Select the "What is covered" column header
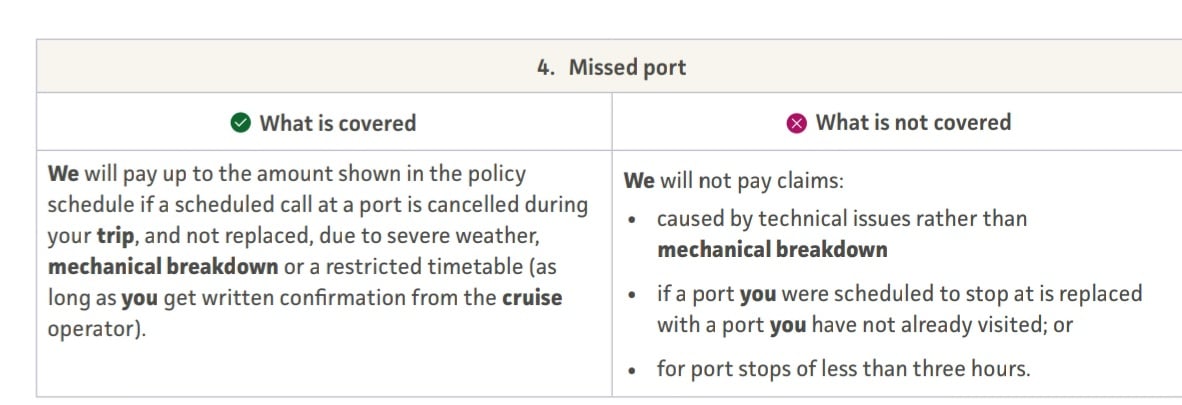Image resolution: width=1182 pixels, height=405 pixels. (337, 124)
